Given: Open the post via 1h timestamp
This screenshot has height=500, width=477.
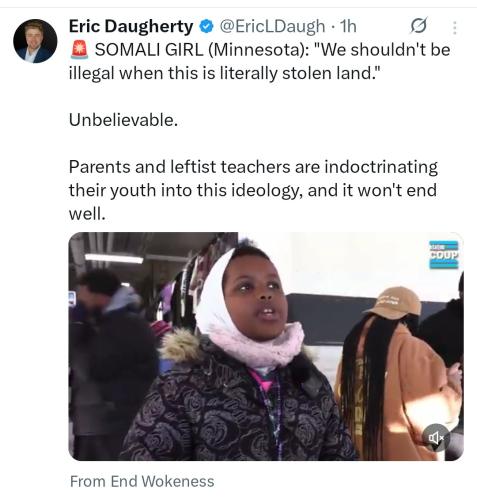Looking at the screenshot, I should (x=348, y=27).
